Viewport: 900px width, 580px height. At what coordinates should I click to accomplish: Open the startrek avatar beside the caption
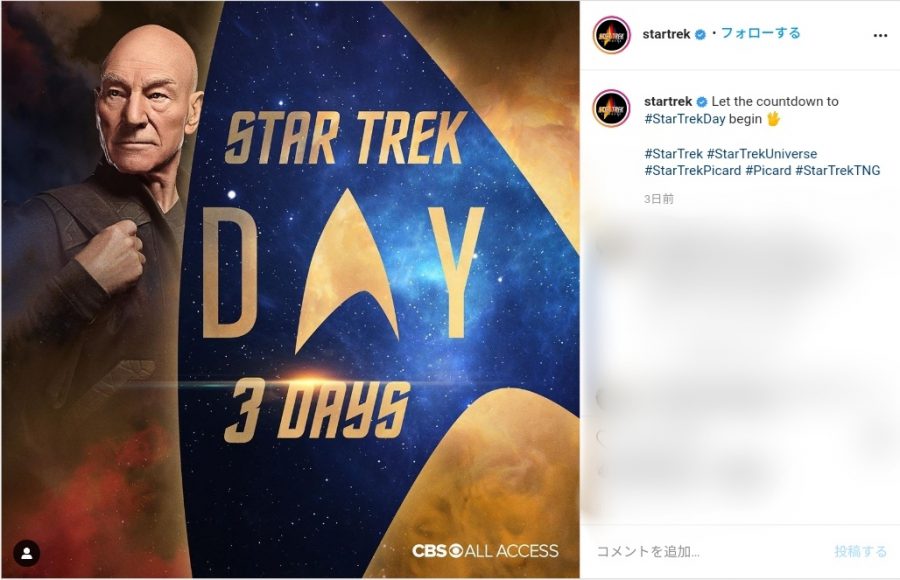coord(611,108)
